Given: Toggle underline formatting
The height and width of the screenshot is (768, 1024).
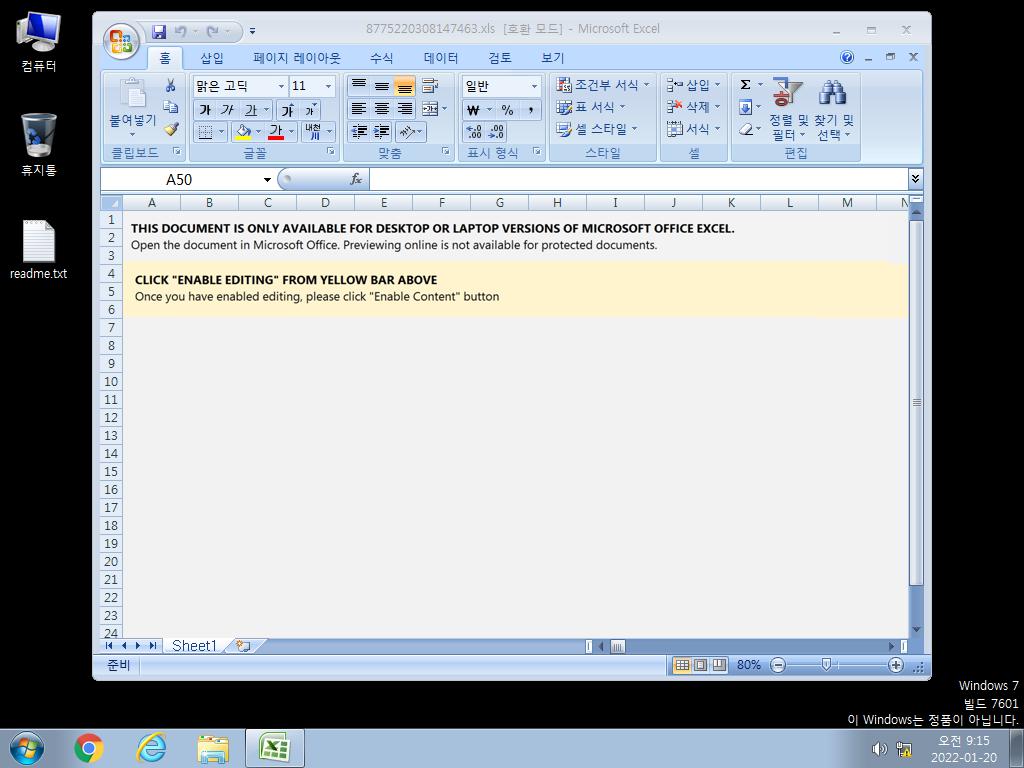Looking at the screenshot, I should click(x=250, y=110).
